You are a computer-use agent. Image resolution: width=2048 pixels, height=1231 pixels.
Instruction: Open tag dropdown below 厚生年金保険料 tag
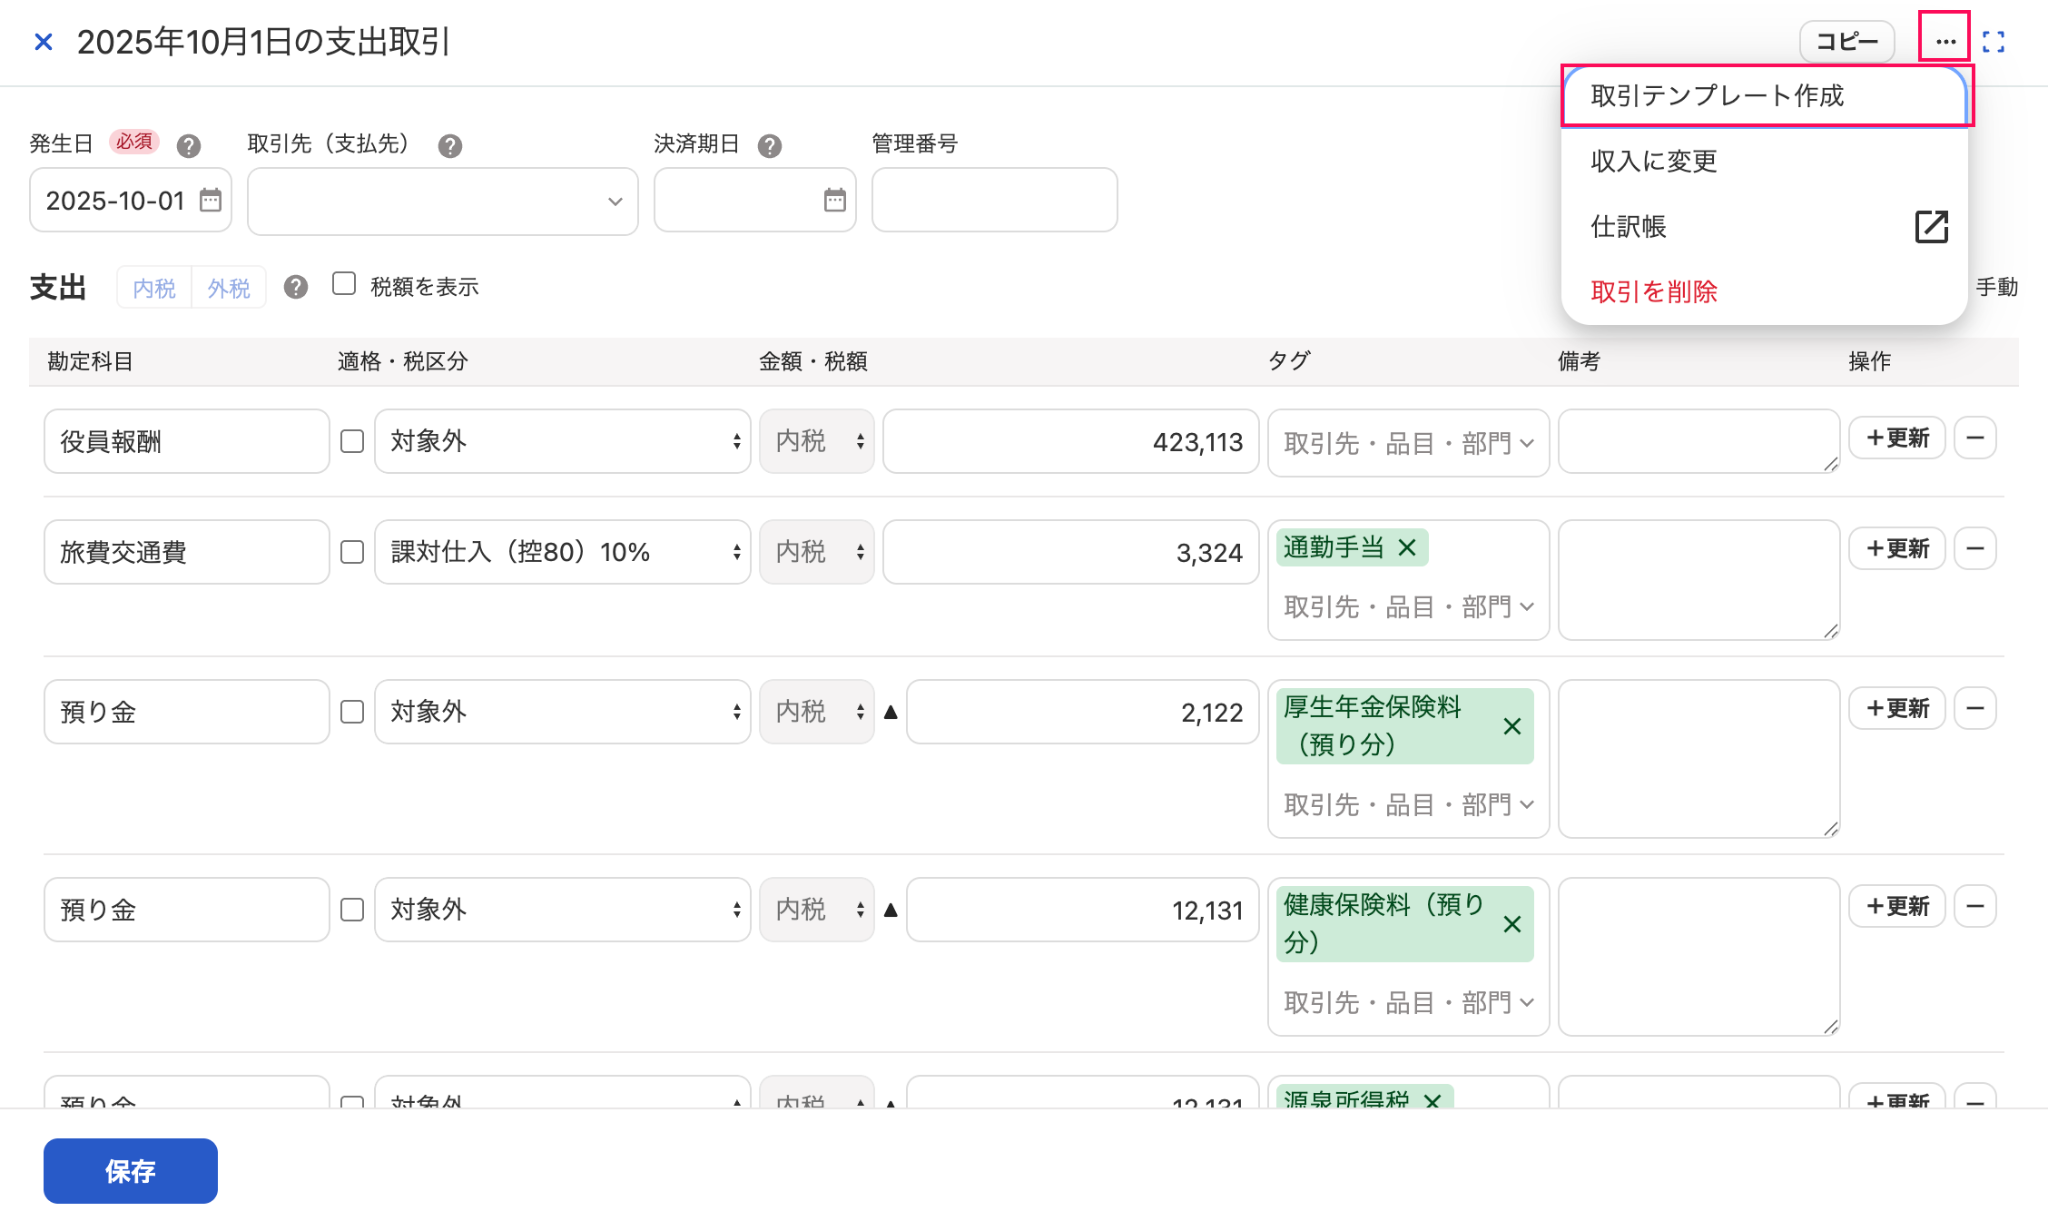point(1408,805)
